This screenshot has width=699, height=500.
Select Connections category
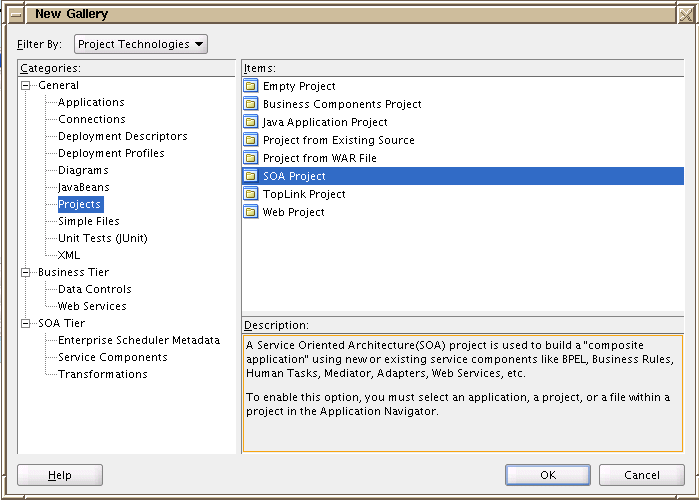[x=92, y=119]
